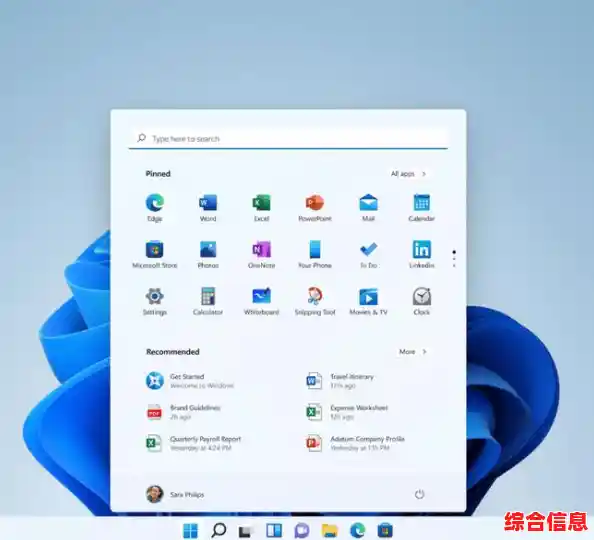This screenshot has height=540, width=594.
Task: Open the Edge pinned app
Action: click(x=155, y=208)
